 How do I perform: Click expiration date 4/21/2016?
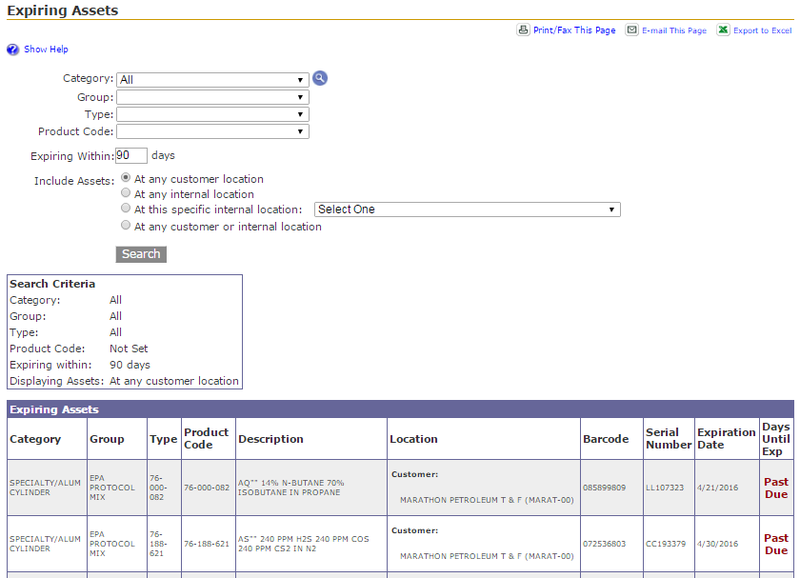point(717,488)
